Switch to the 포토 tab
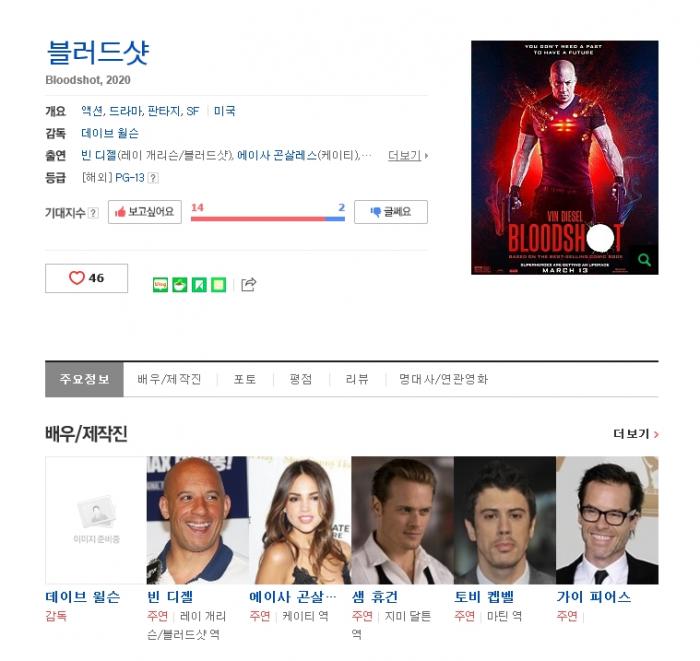The image size is (700, 661). (245, 379)
